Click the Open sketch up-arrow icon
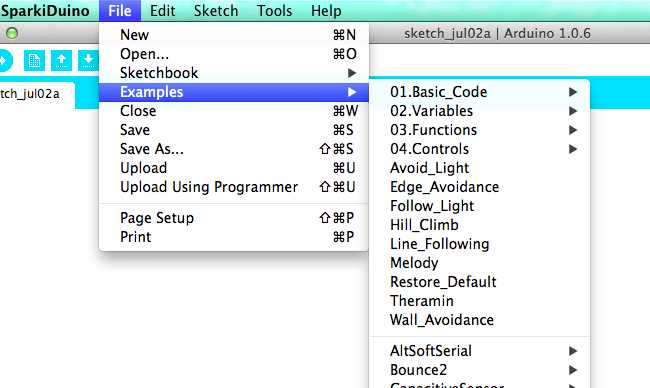 61,61
